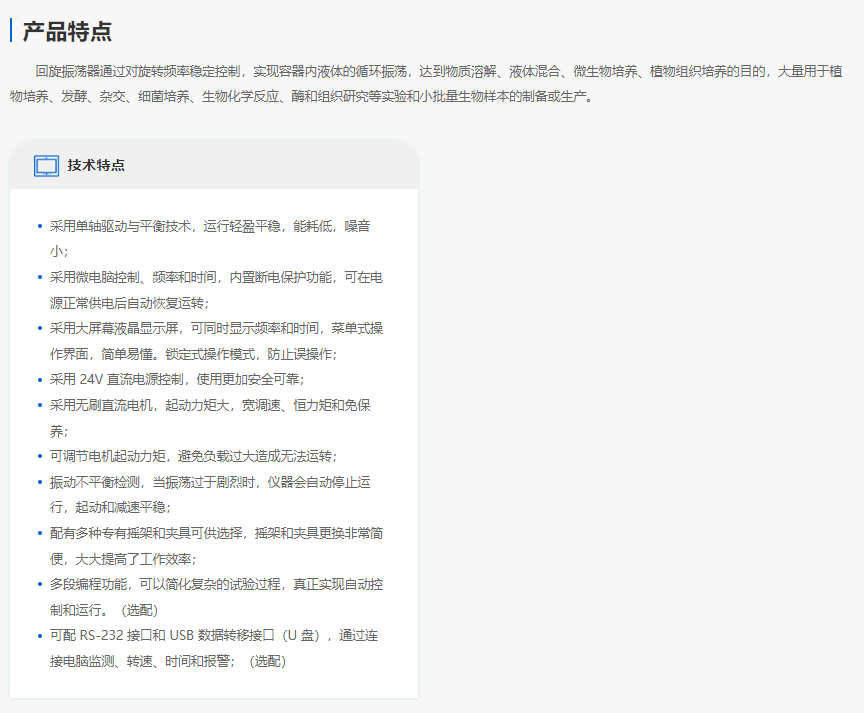
Task: Click the 24V 直流电源控制 feature line
Action: pos(176,380)
